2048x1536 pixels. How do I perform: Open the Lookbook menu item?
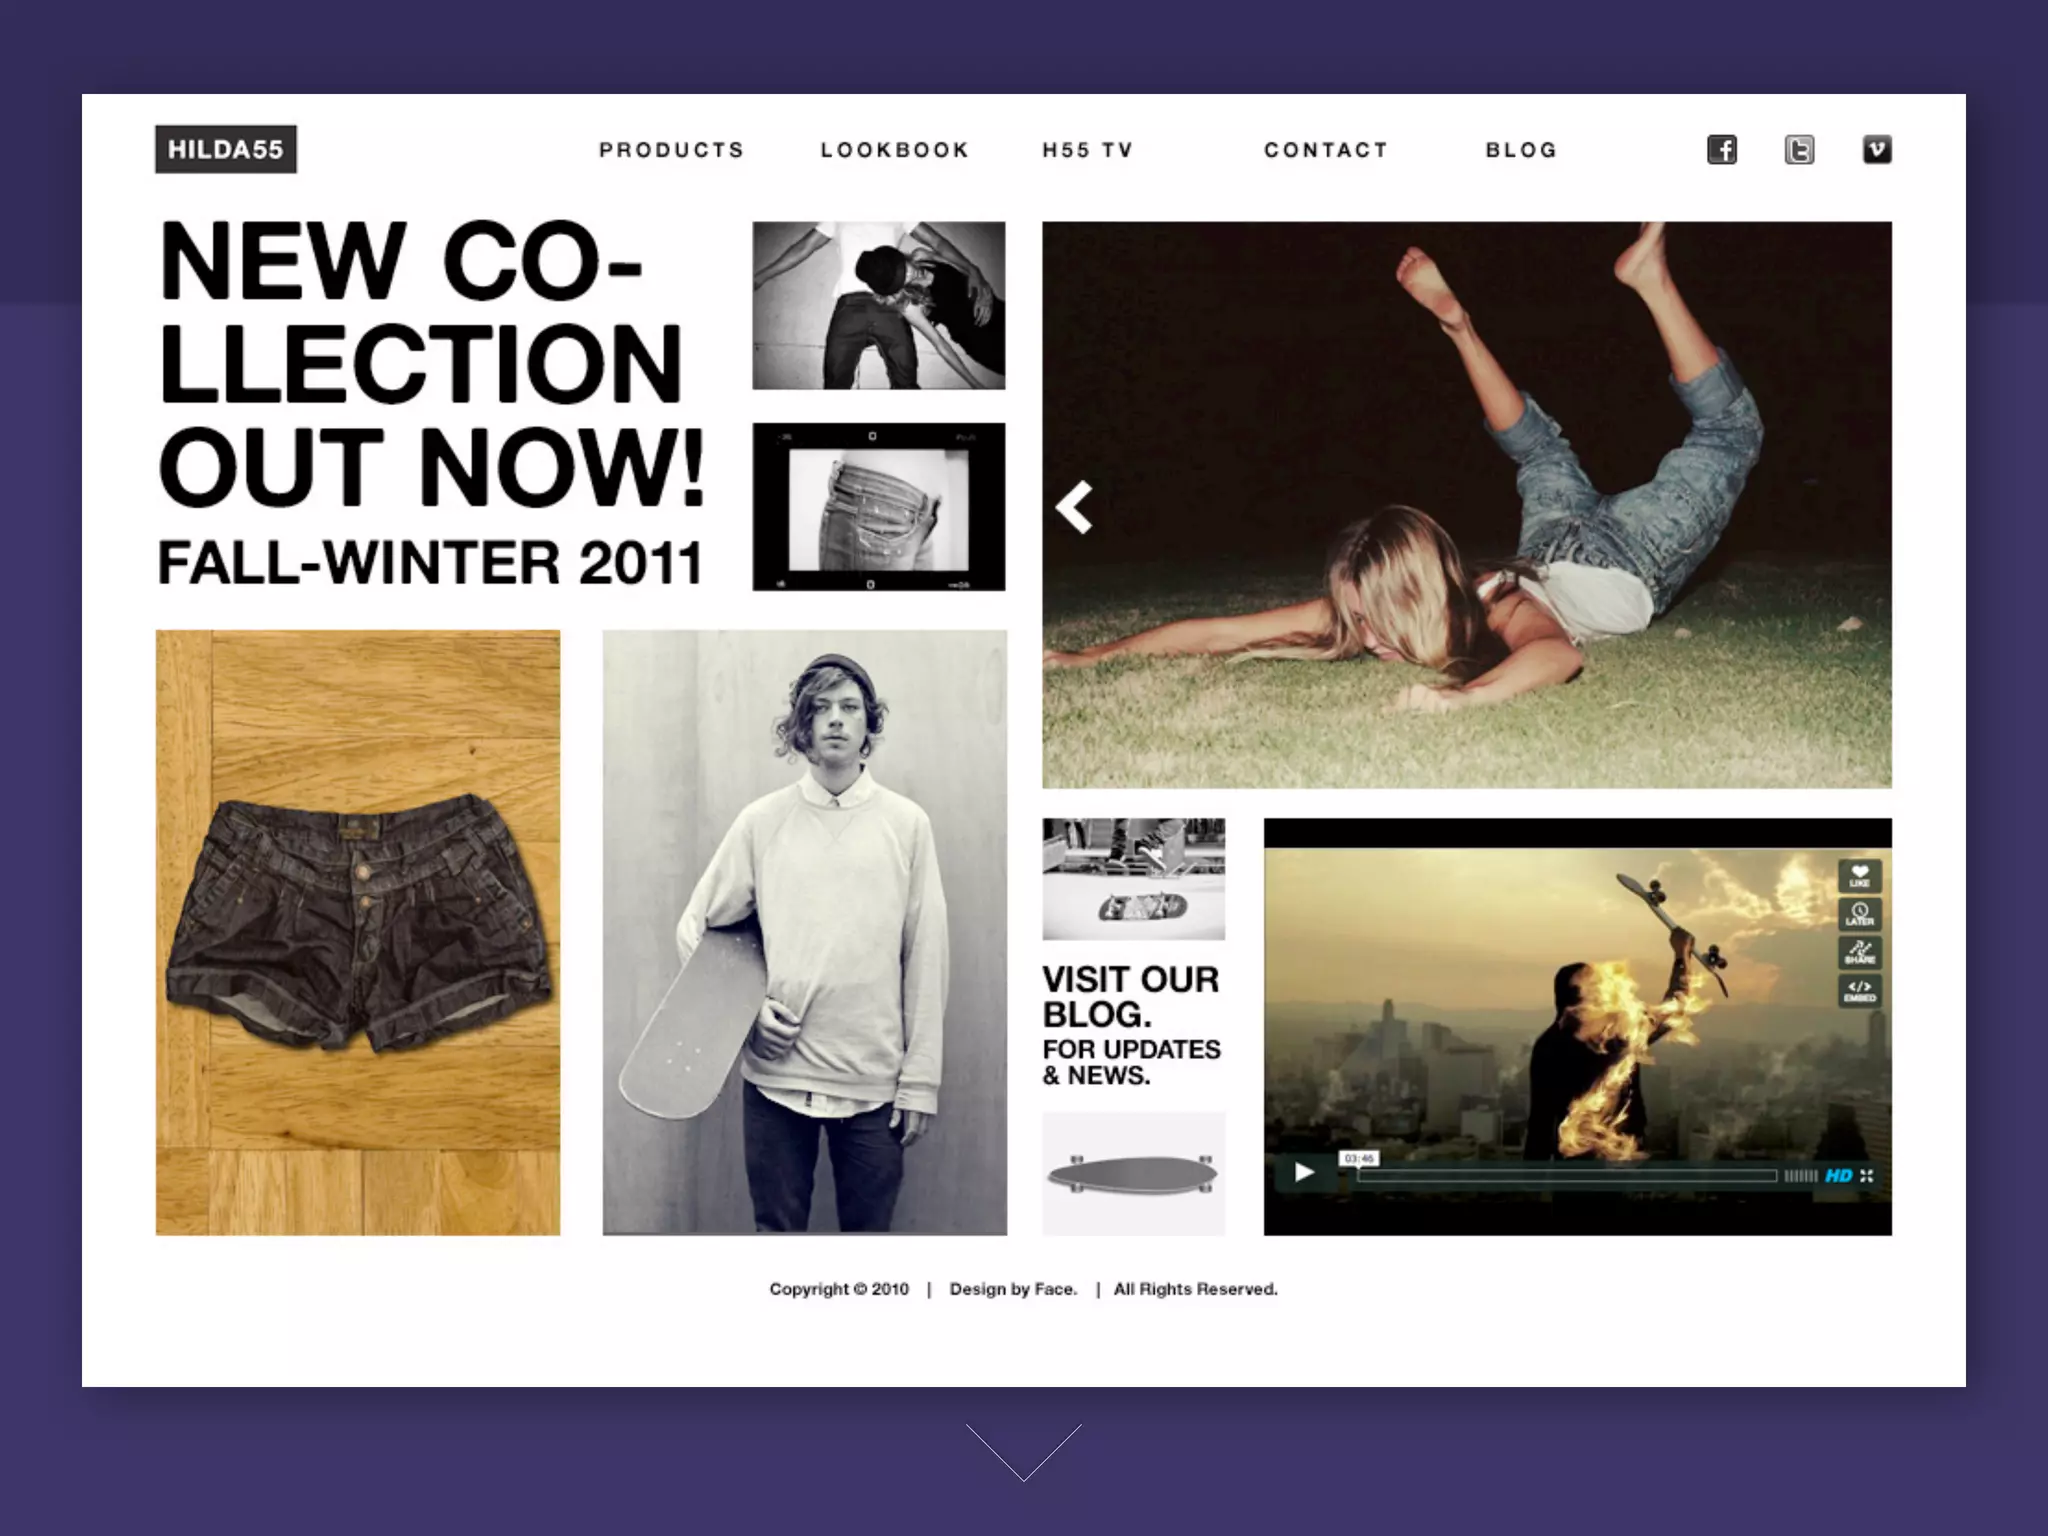tap(895, 150)
